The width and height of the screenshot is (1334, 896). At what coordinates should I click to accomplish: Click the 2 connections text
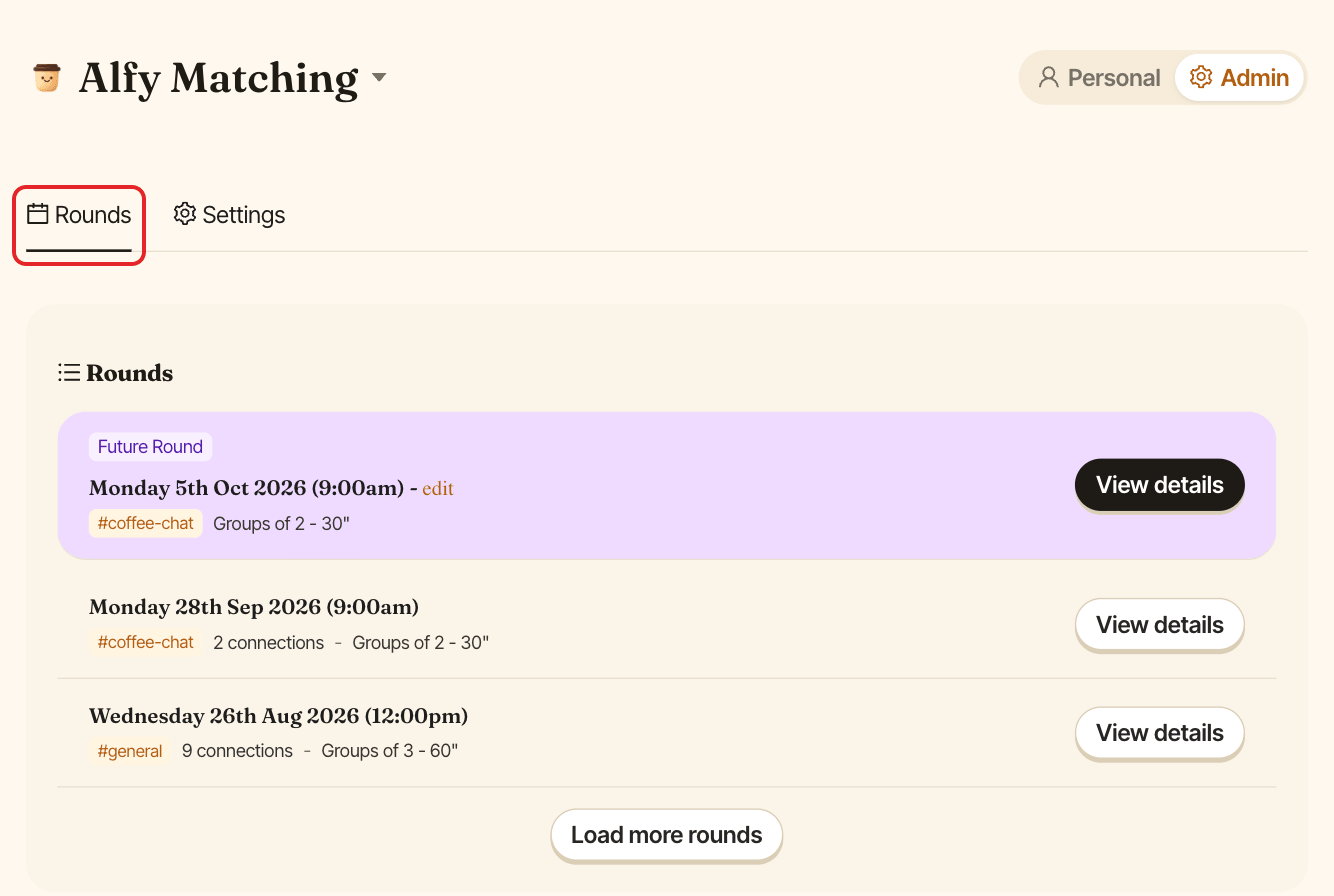click(x=269, y=643)
